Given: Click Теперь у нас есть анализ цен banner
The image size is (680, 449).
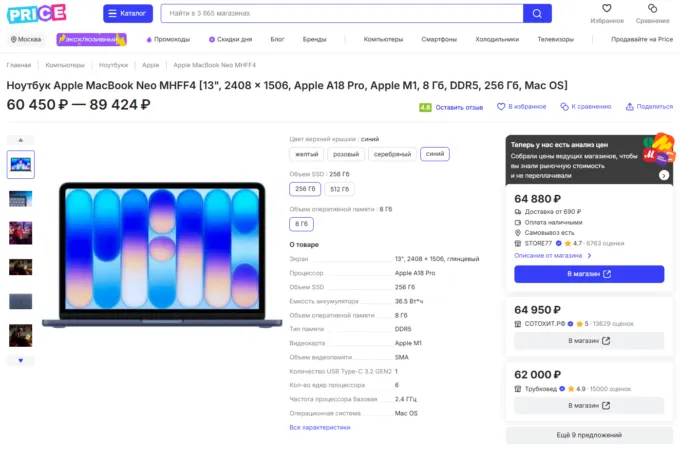Looking at the screenshot, I should 589,160.
